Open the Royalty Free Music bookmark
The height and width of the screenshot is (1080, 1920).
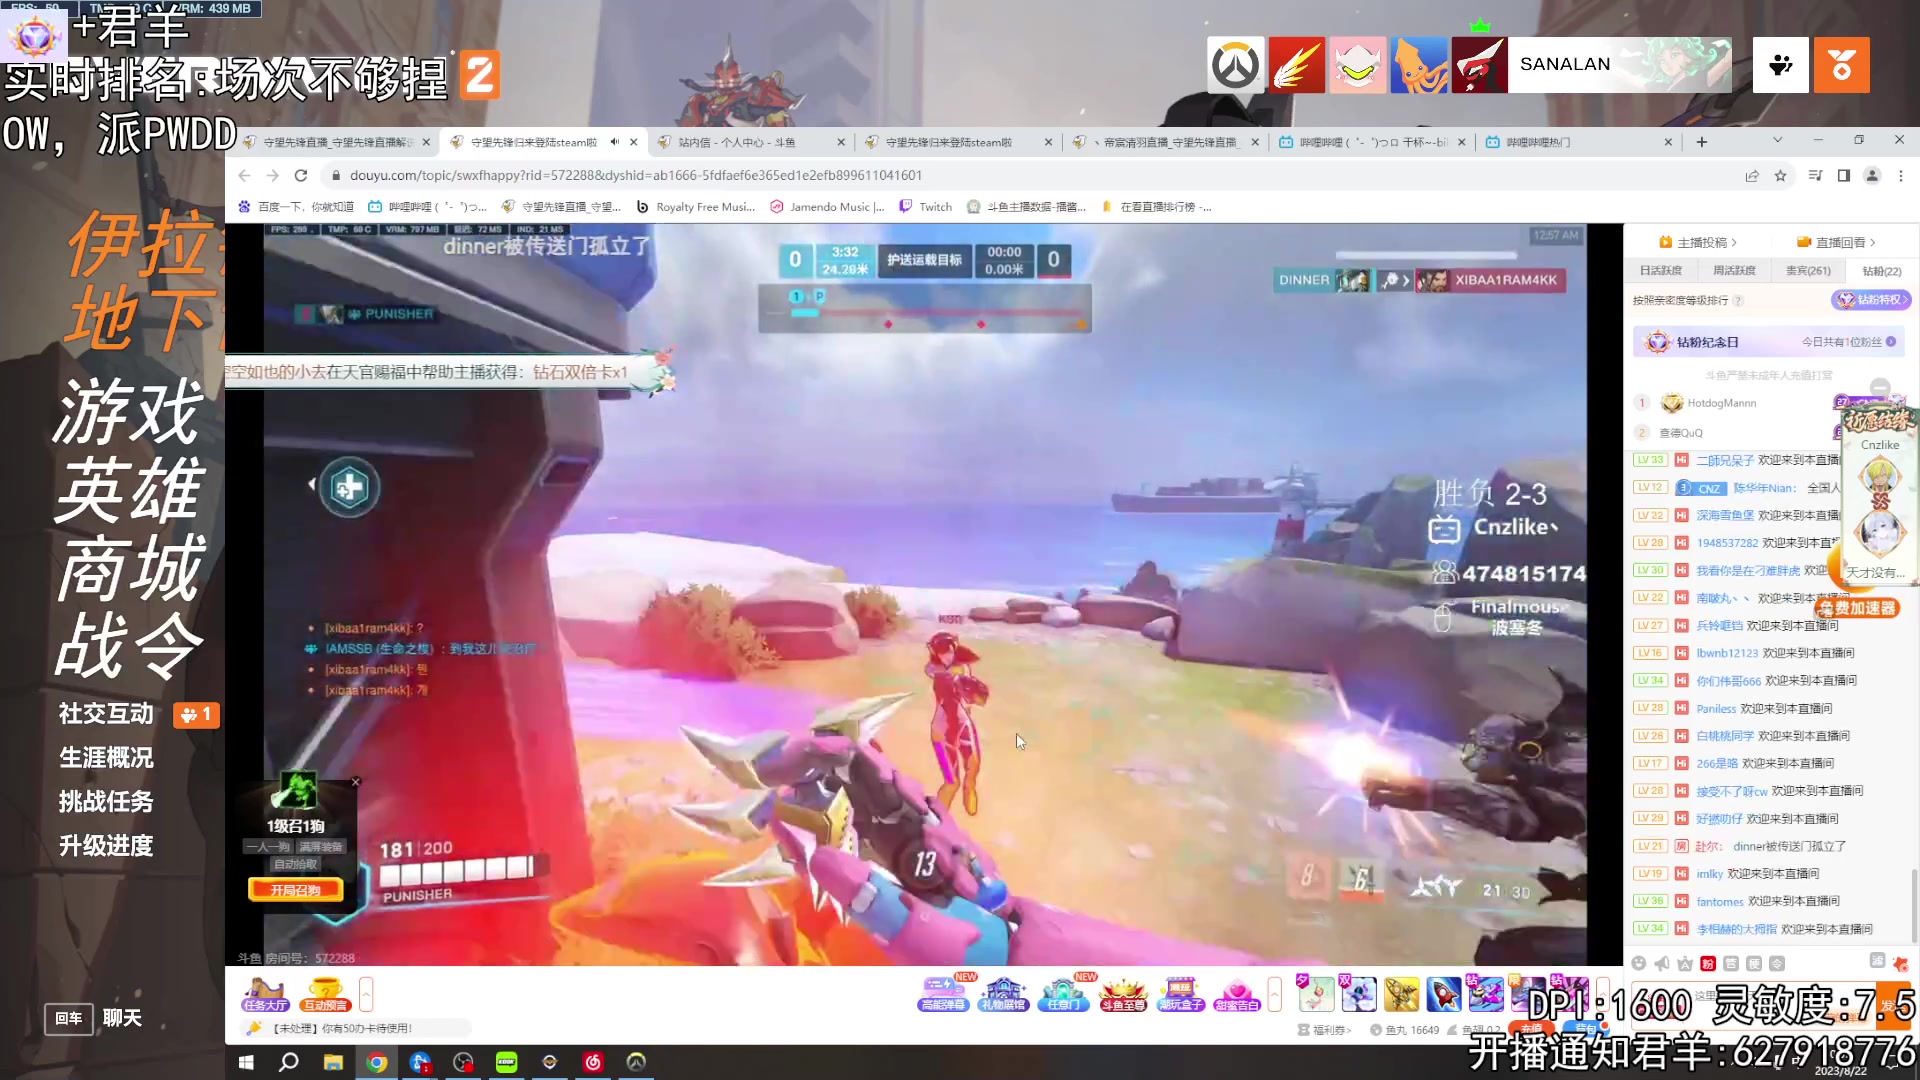[696, 207]
